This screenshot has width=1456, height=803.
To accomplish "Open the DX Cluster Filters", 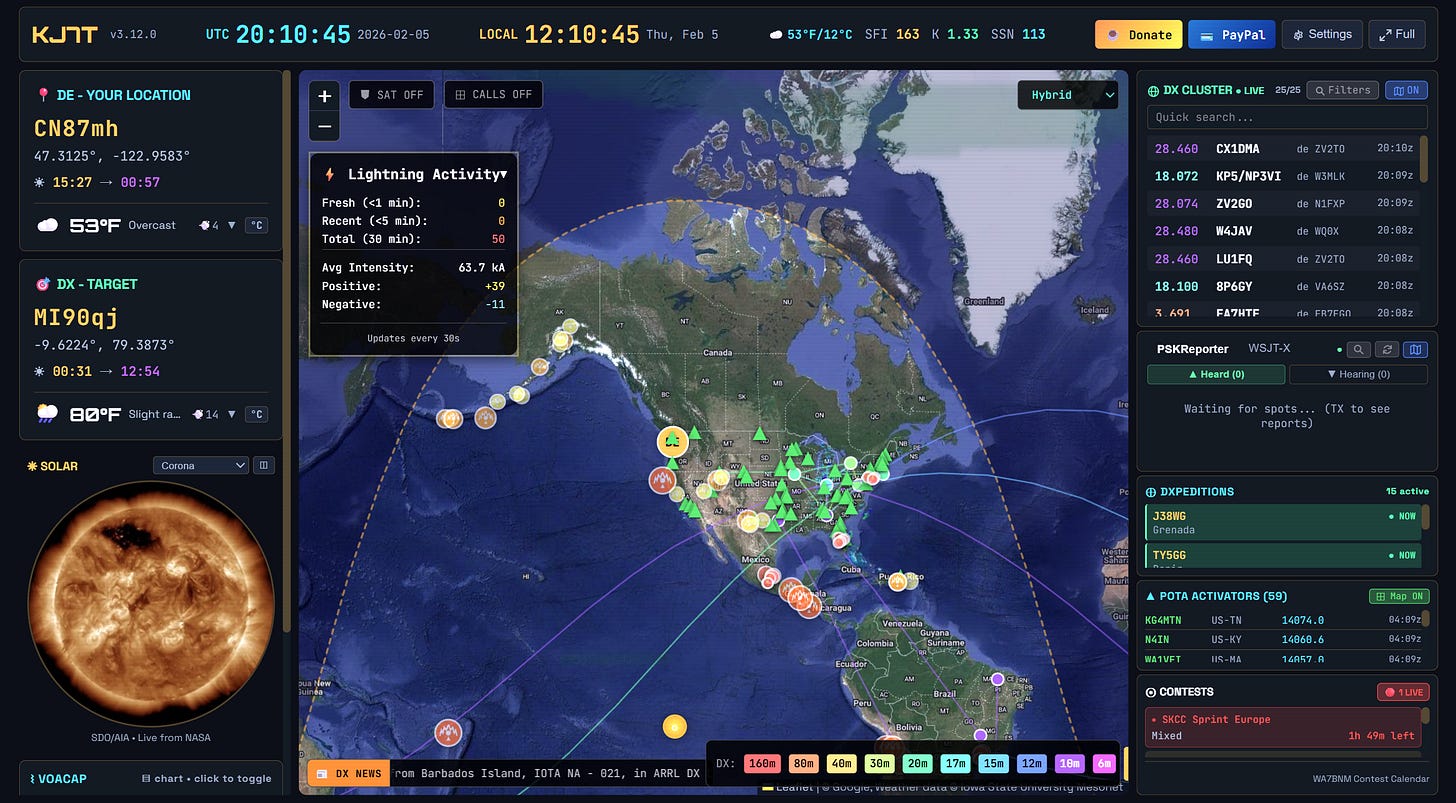I will (x=1343, y=90).
